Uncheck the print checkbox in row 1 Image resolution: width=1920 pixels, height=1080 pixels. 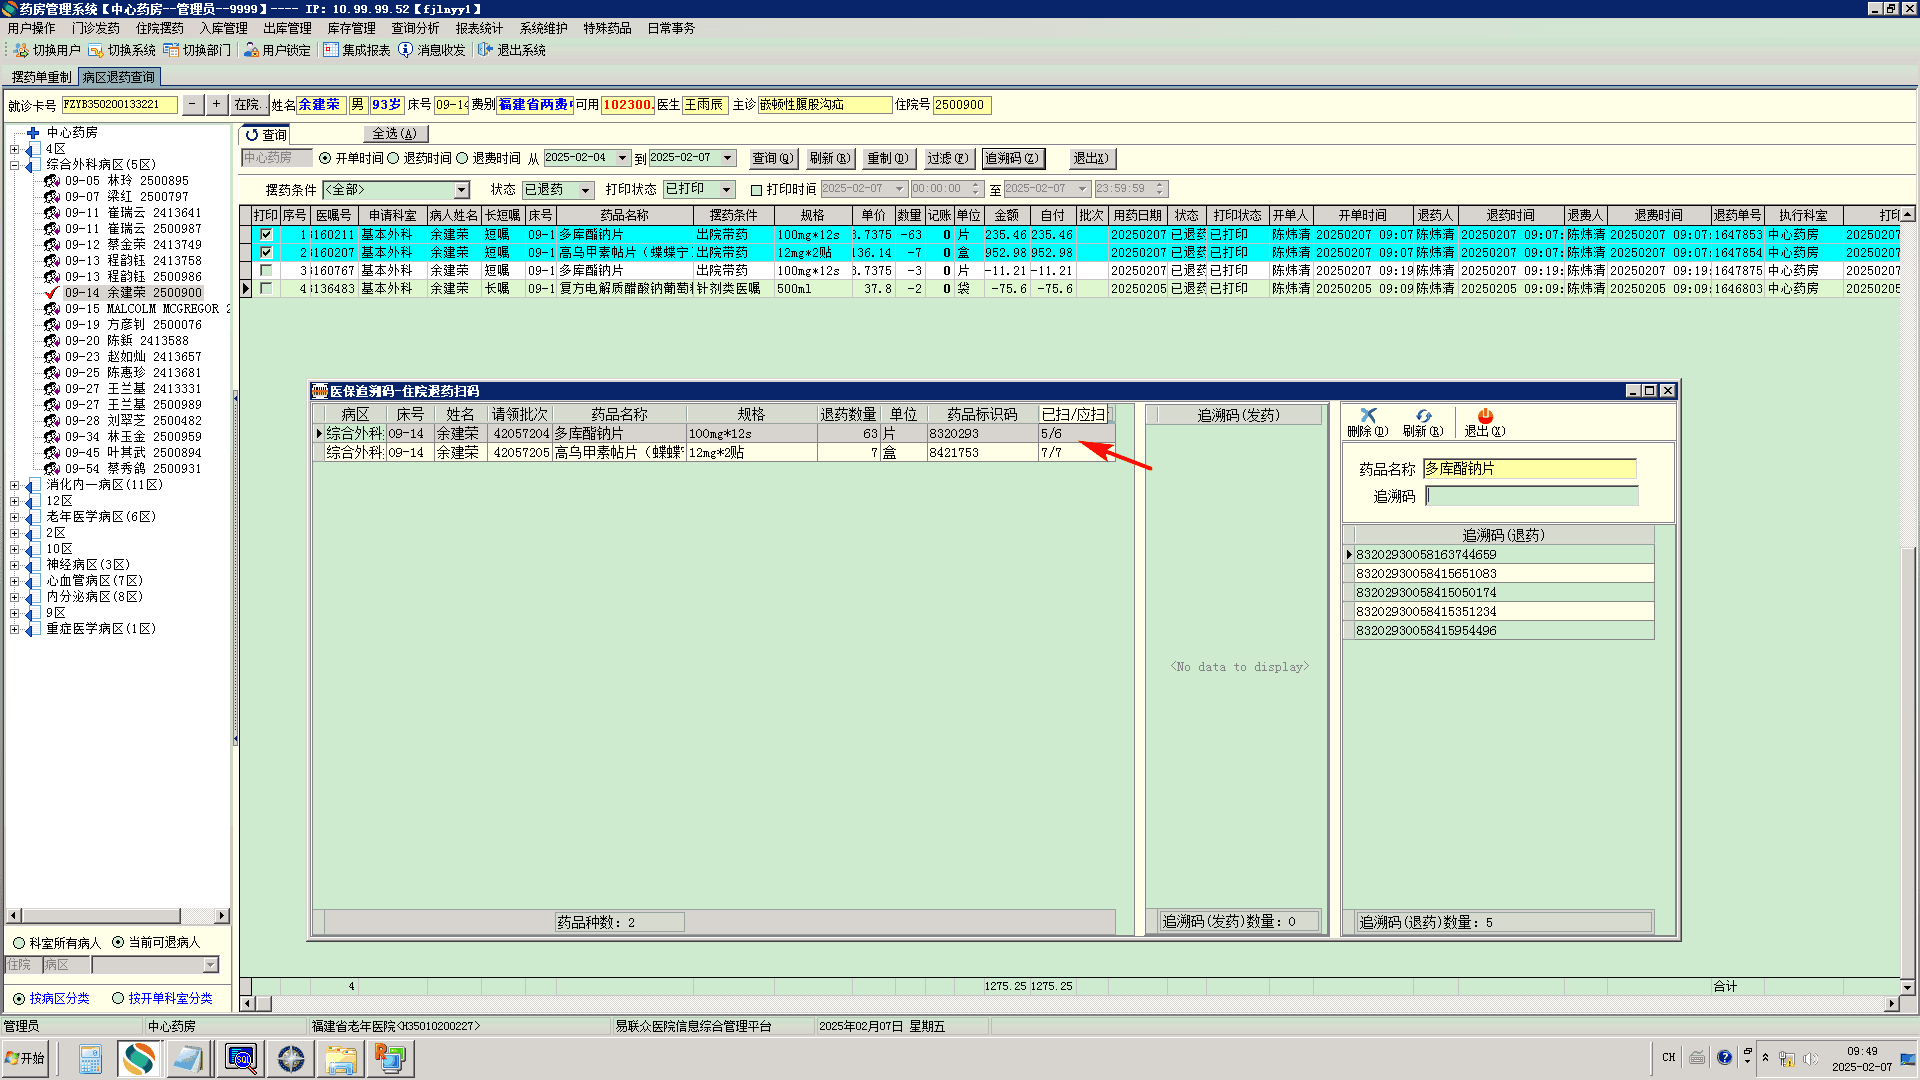tap(266, 235)
